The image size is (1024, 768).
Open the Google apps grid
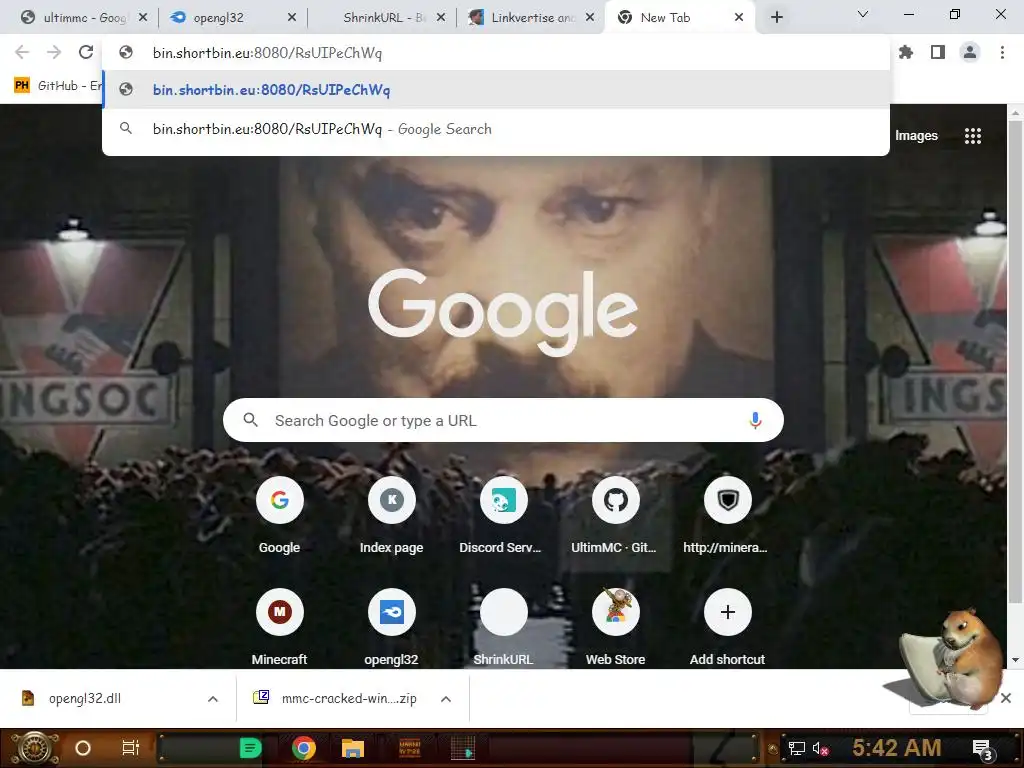[x=972, y=136]
